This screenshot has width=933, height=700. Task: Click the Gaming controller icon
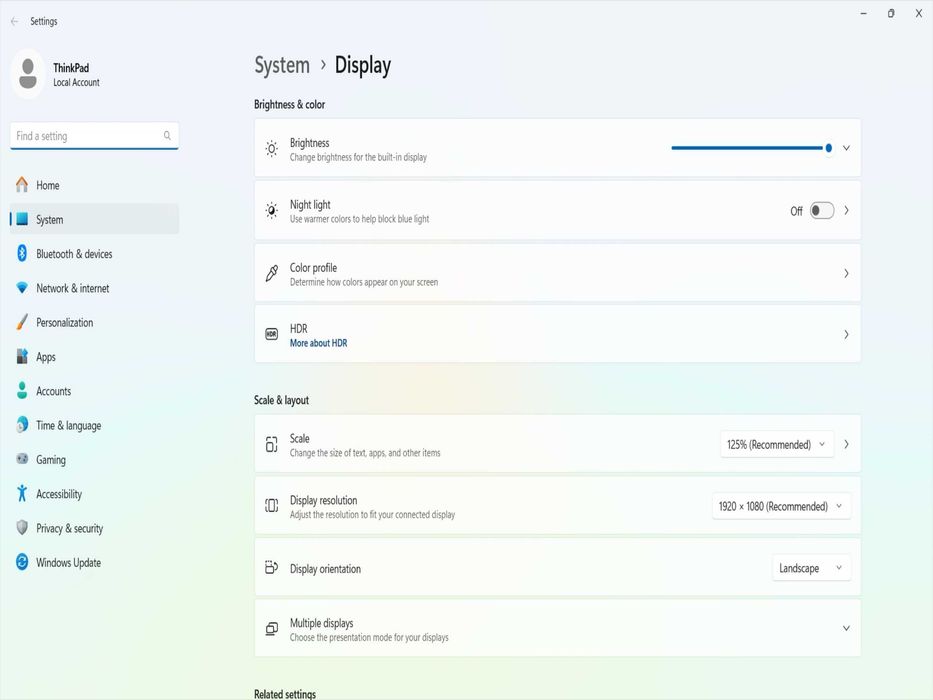click(x=22, y=459)
